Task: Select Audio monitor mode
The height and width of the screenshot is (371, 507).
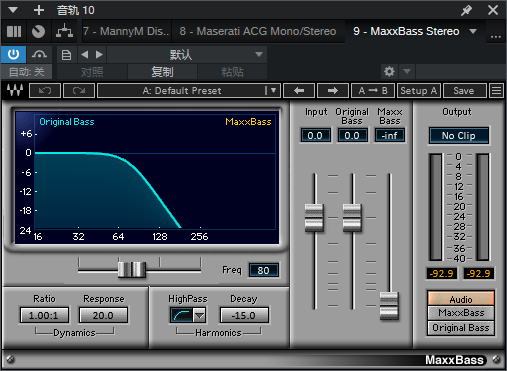Action: (461, 299)
